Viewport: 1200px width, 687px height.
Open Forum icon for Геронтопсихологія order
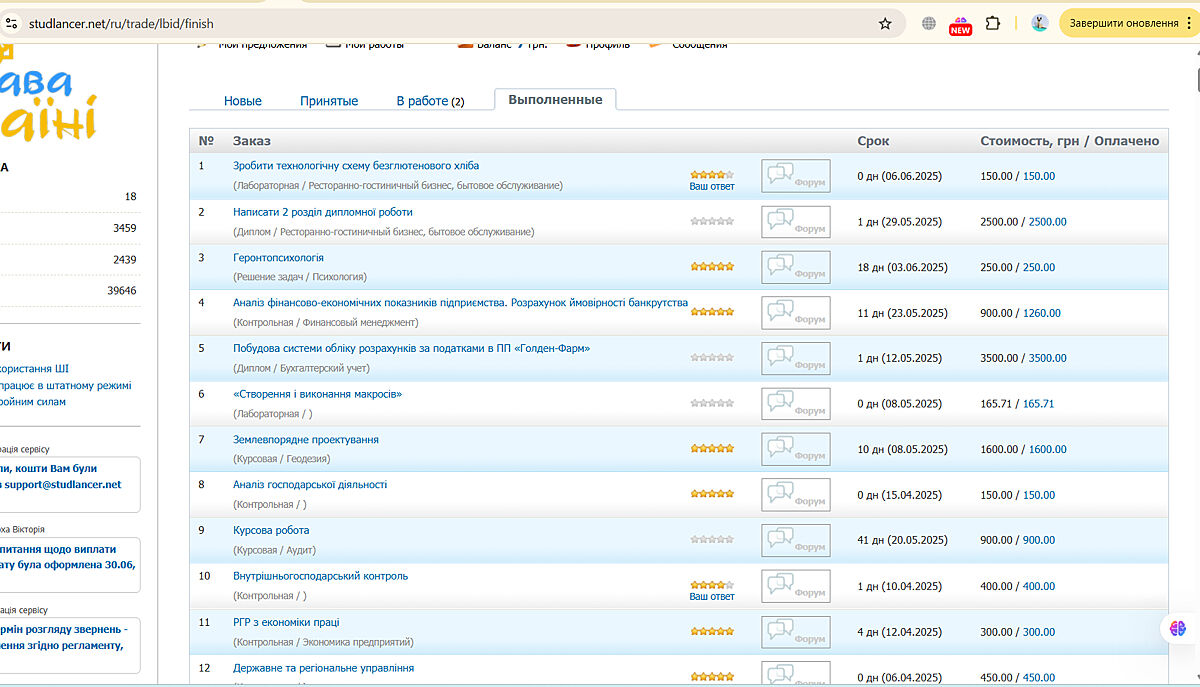(x=795, y=267)
